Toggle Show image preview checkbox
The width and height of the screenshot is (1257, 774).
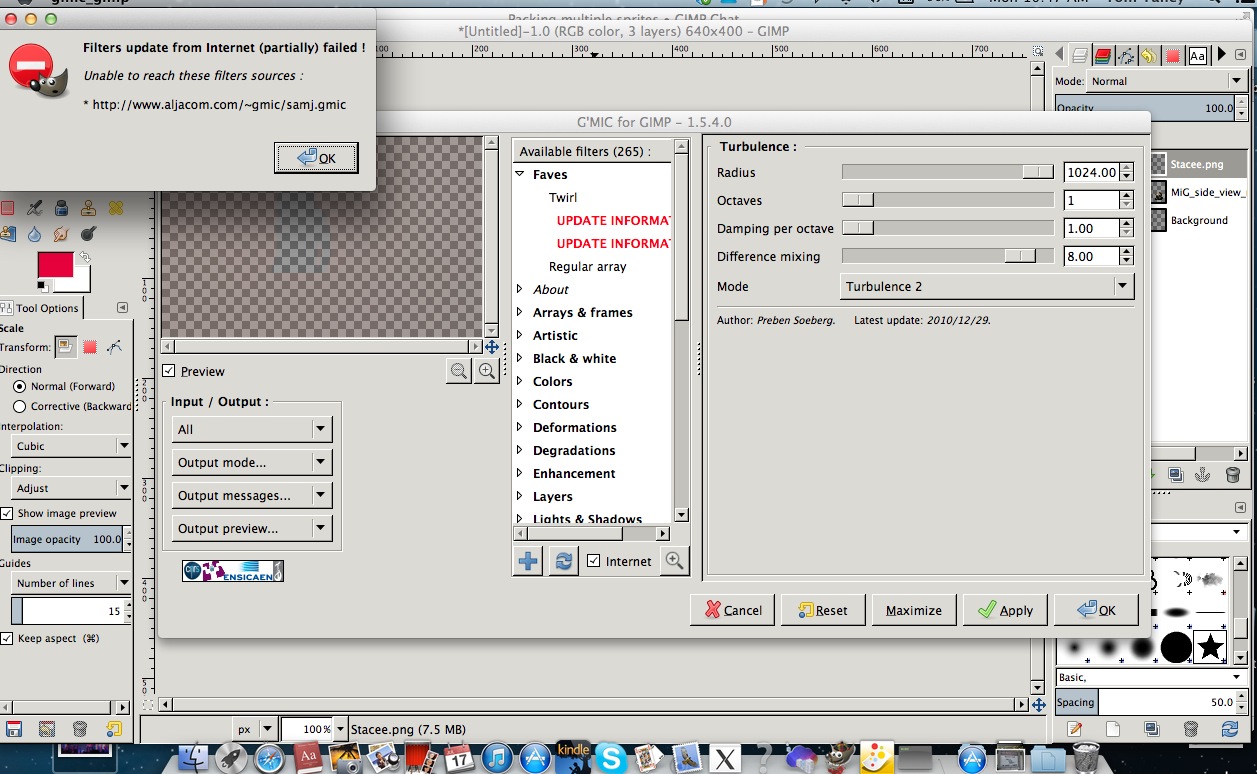[6, 513]
